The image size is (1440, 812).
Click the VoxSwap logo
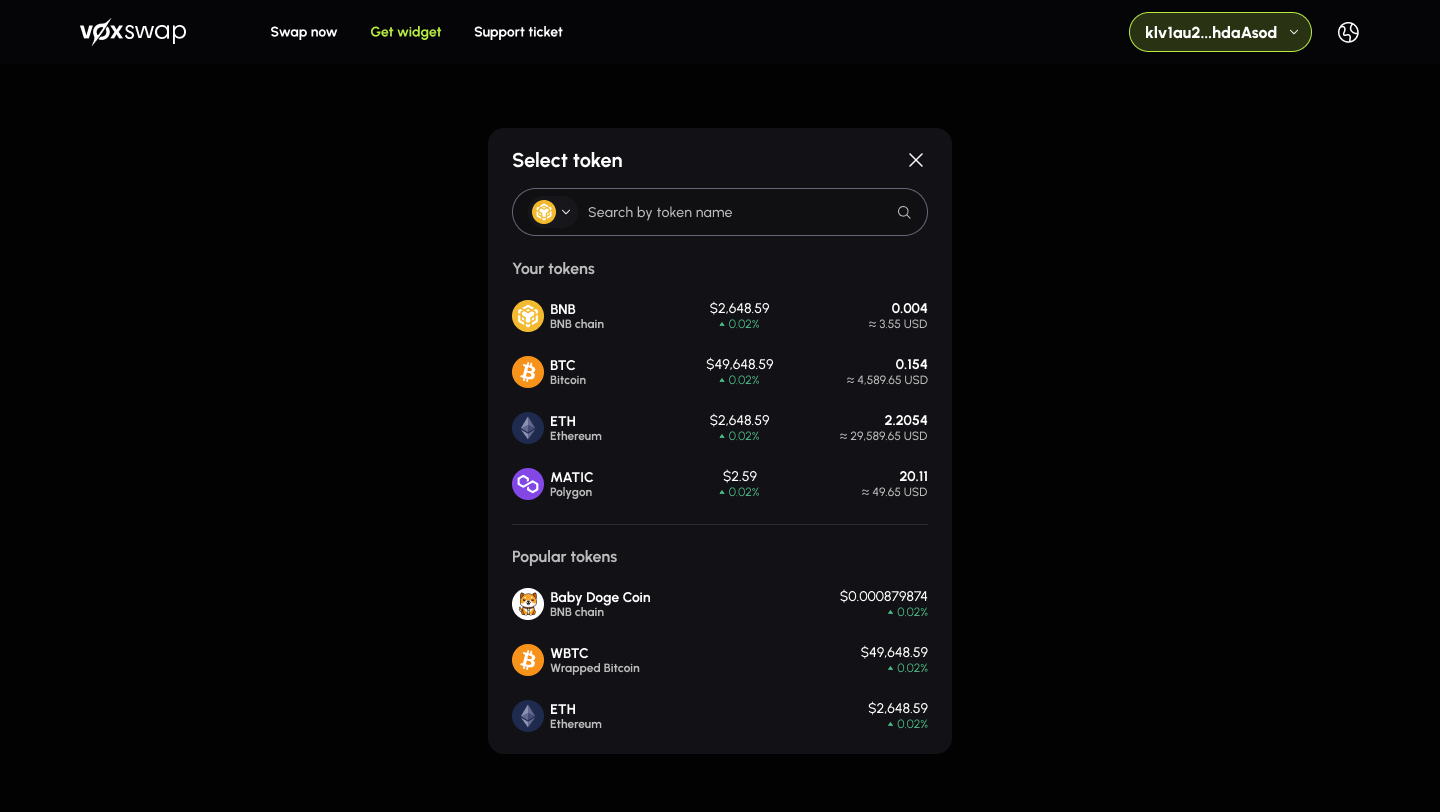[133, 32]
